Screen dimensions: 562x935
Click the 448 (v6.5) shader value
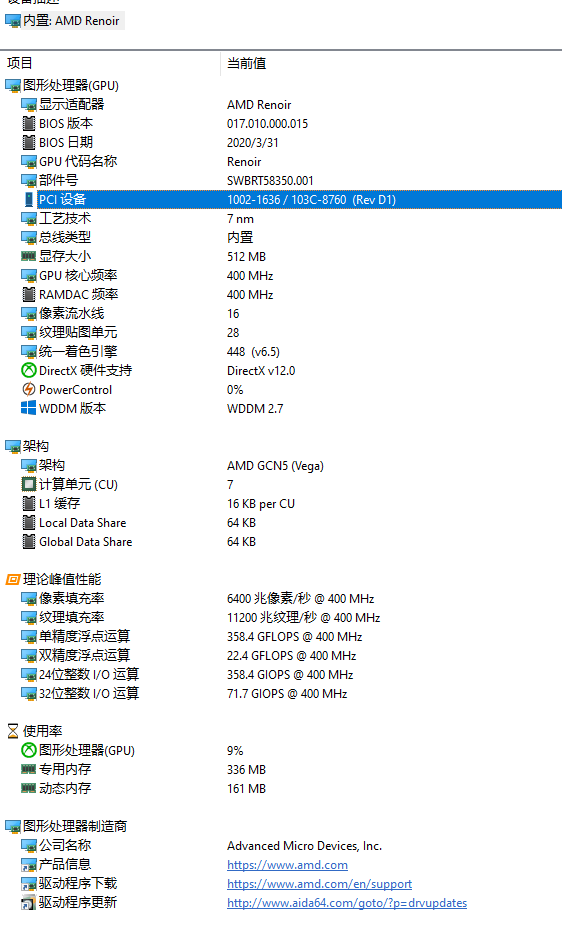(x=254, y=352)
